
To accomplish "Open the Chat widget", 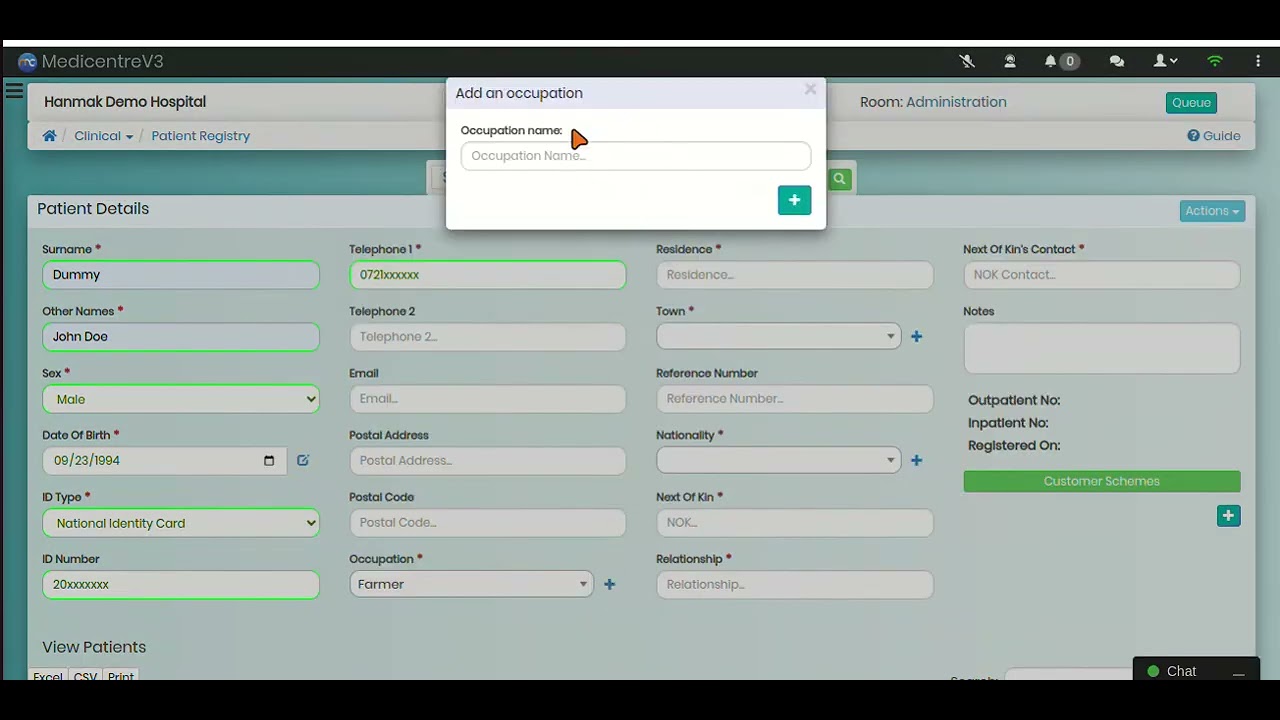I will 1181,671.
